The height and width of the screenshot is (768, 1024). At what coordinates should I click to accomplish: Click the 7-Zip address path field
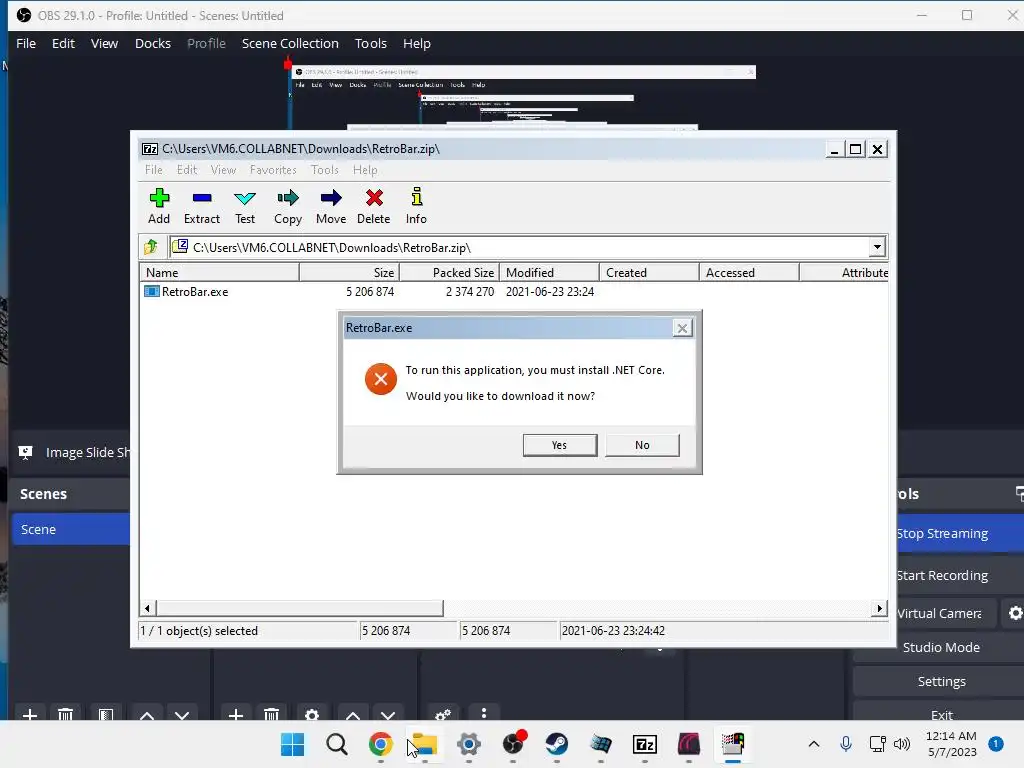point(519,247)
